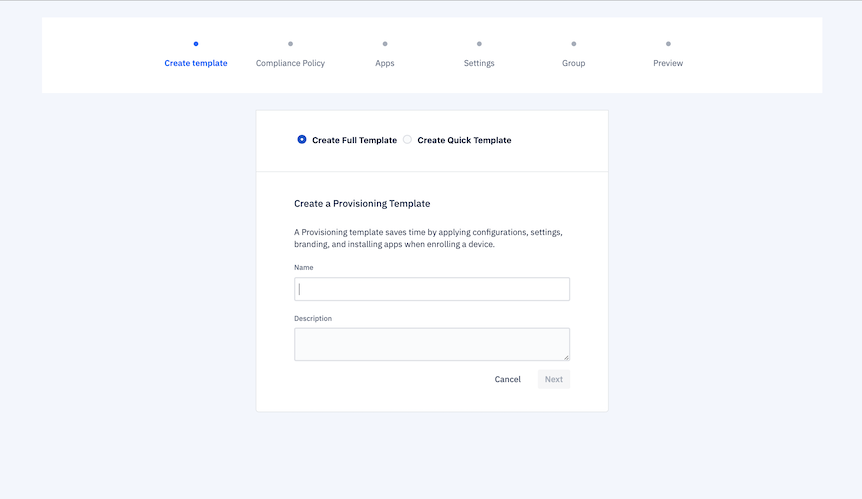Switch to the Settings step
The image size is (862, 499).
click(479, 63)
